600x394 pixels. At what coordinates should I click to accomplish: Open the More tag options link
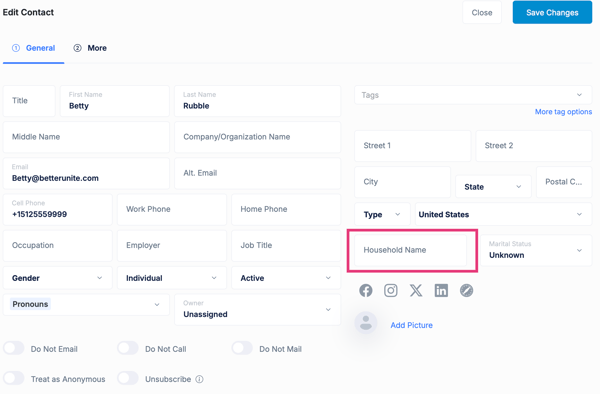pyautogui.click(x=563, y=112)
